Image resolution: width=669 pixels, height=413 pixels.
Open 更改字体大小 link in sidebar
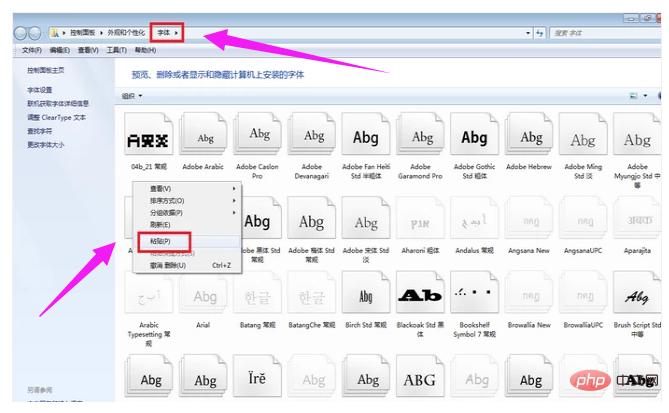point(46,145)
